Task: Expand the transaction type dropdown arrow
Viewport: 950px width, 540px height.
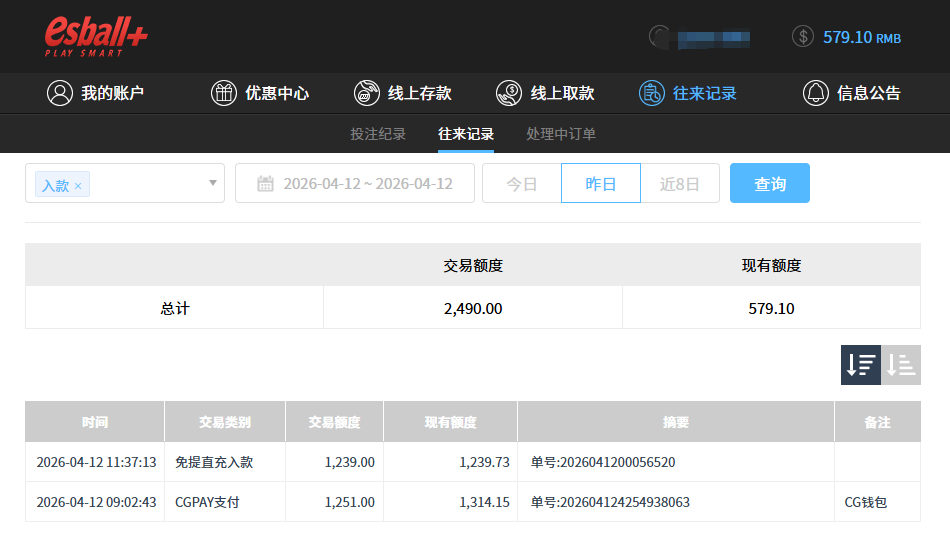Action: [212, 183]
